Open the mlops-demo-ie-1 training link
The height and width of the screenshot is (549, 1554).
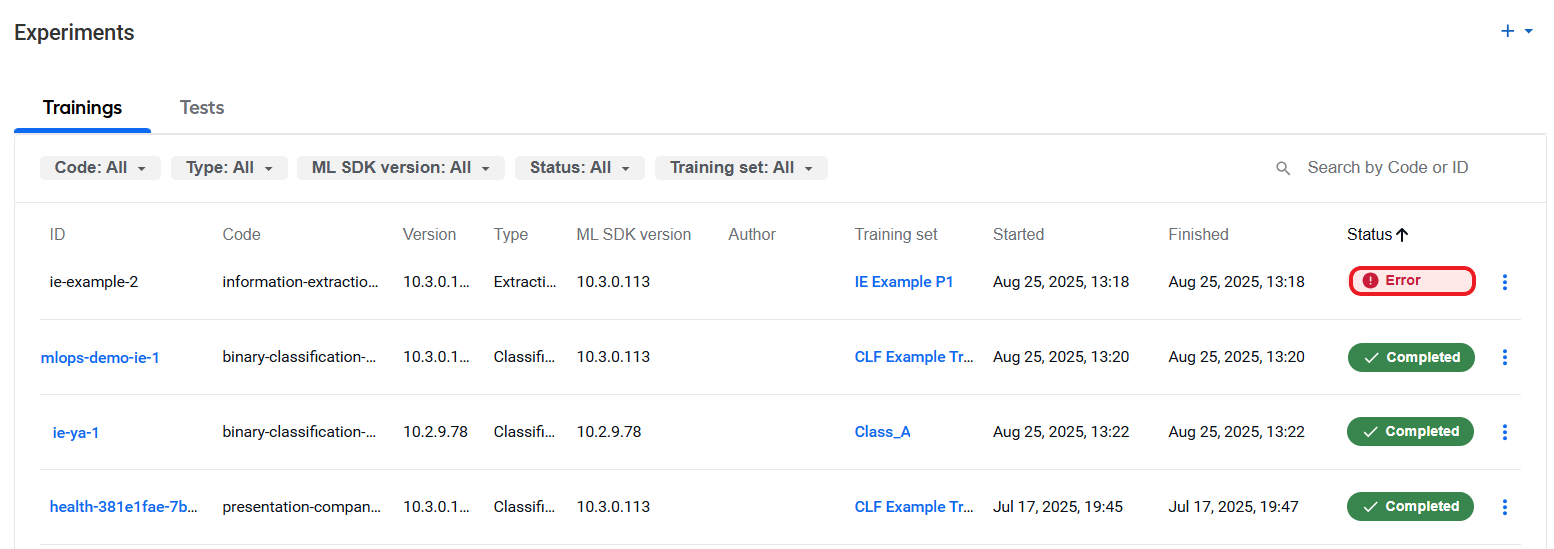coord(100,357)
